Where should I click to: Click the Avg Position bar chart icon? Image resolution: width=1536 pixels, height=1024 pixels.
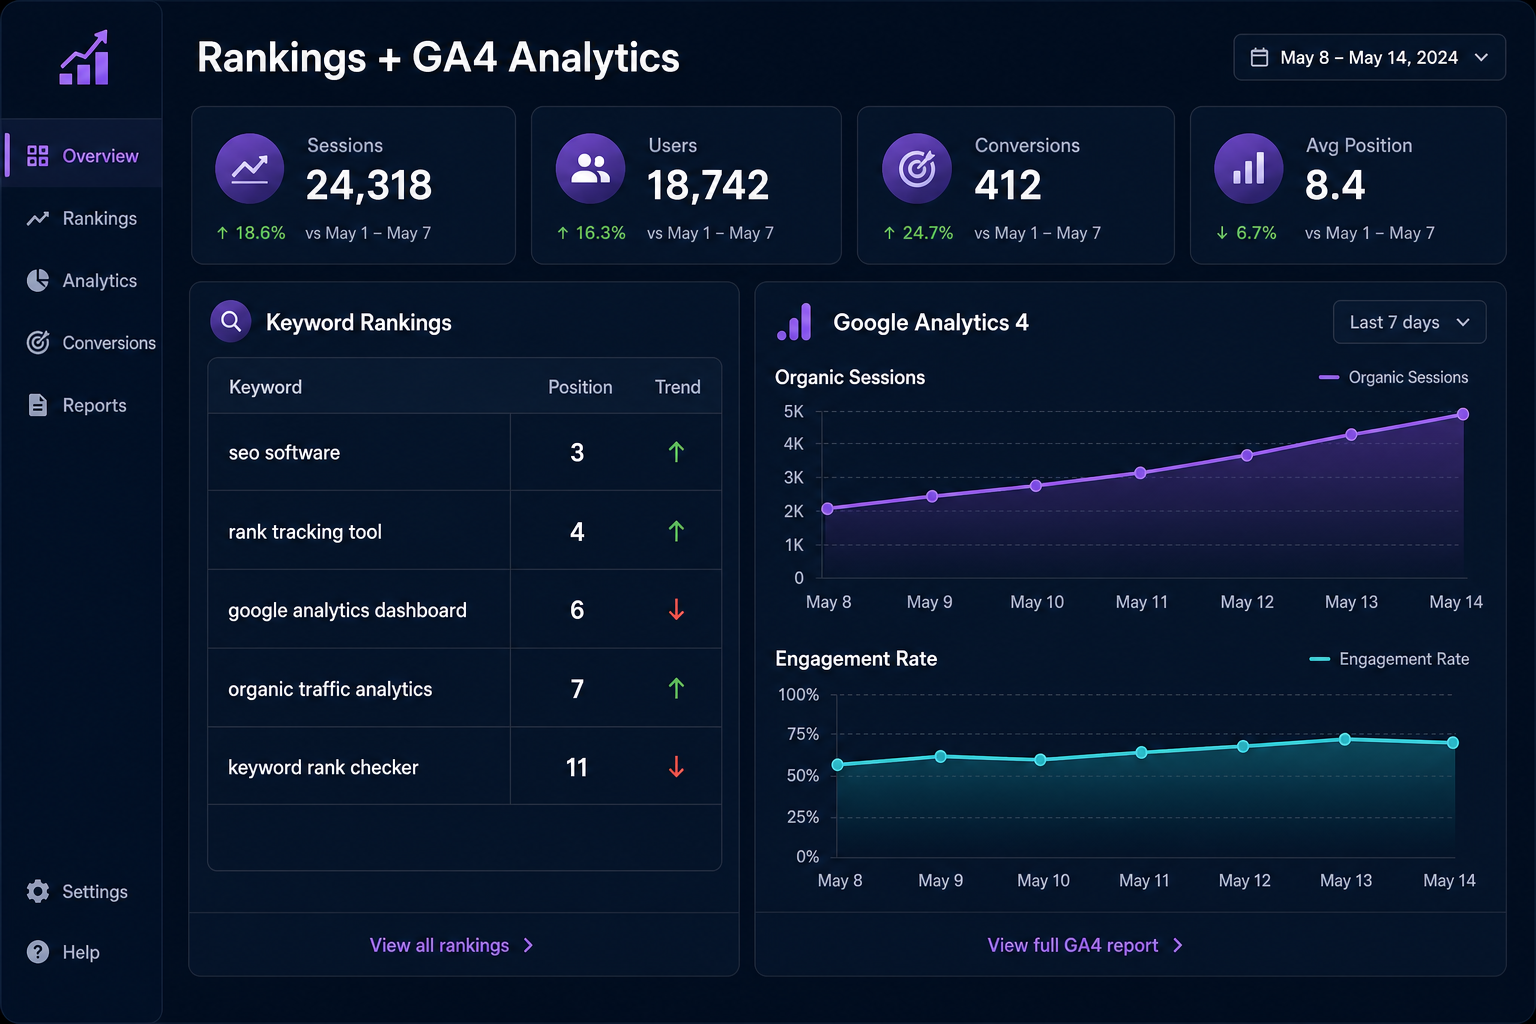[1249, 168]
